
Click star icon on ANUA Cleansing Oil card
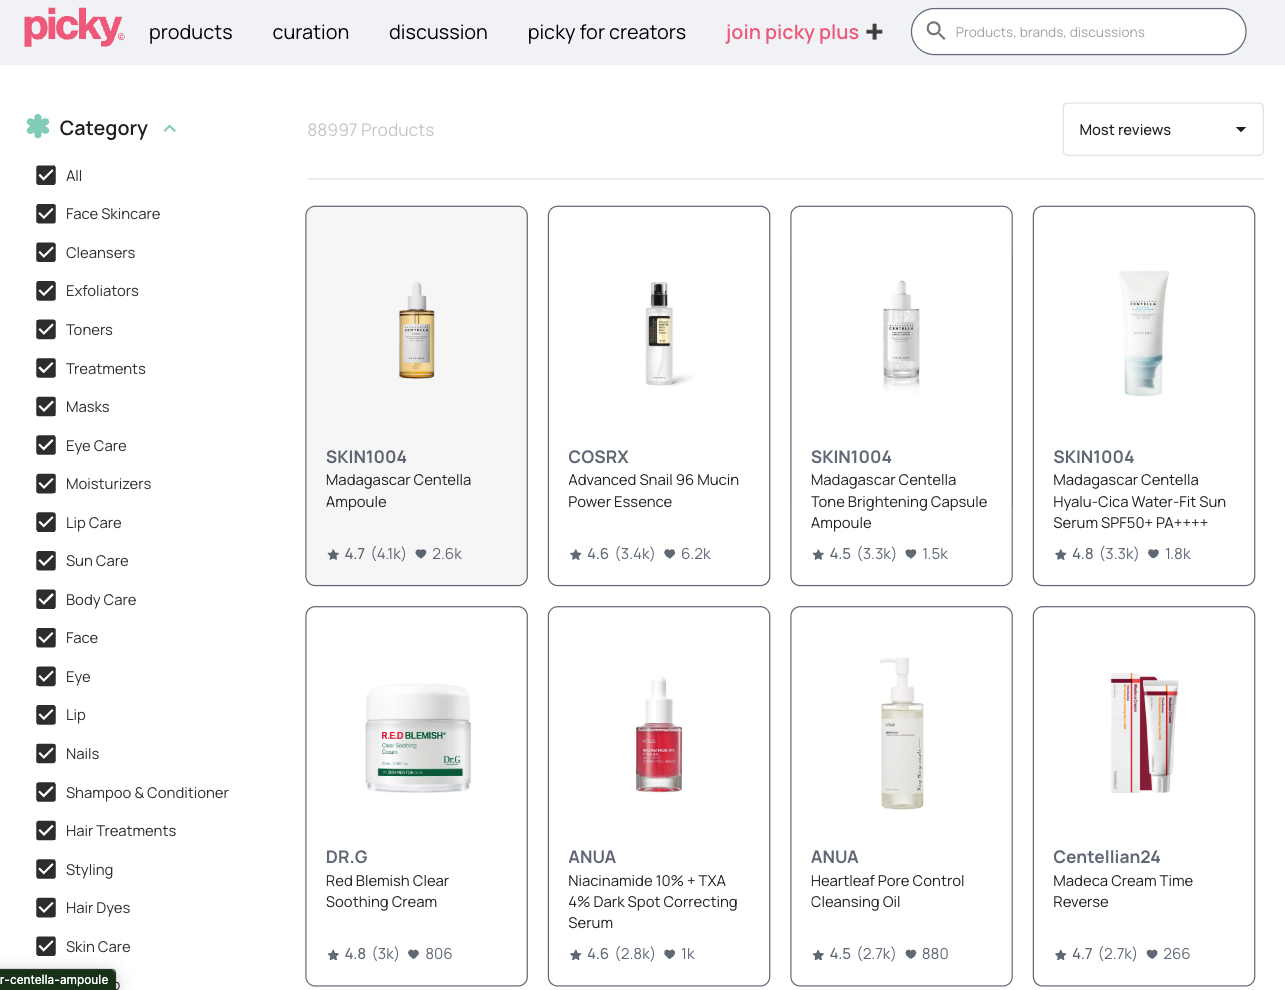pyautogui.click(x=818, y=955)
